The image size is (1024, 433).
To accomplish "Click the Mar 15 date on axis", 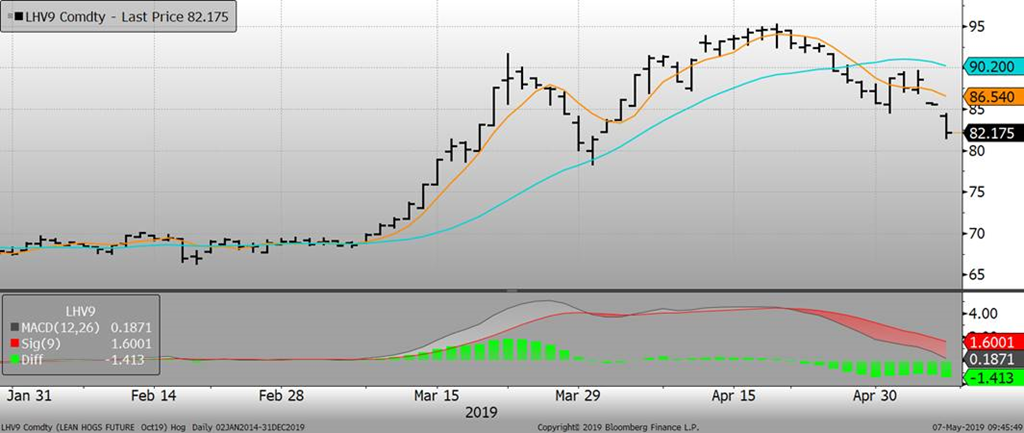I will [x=435, y=395].
